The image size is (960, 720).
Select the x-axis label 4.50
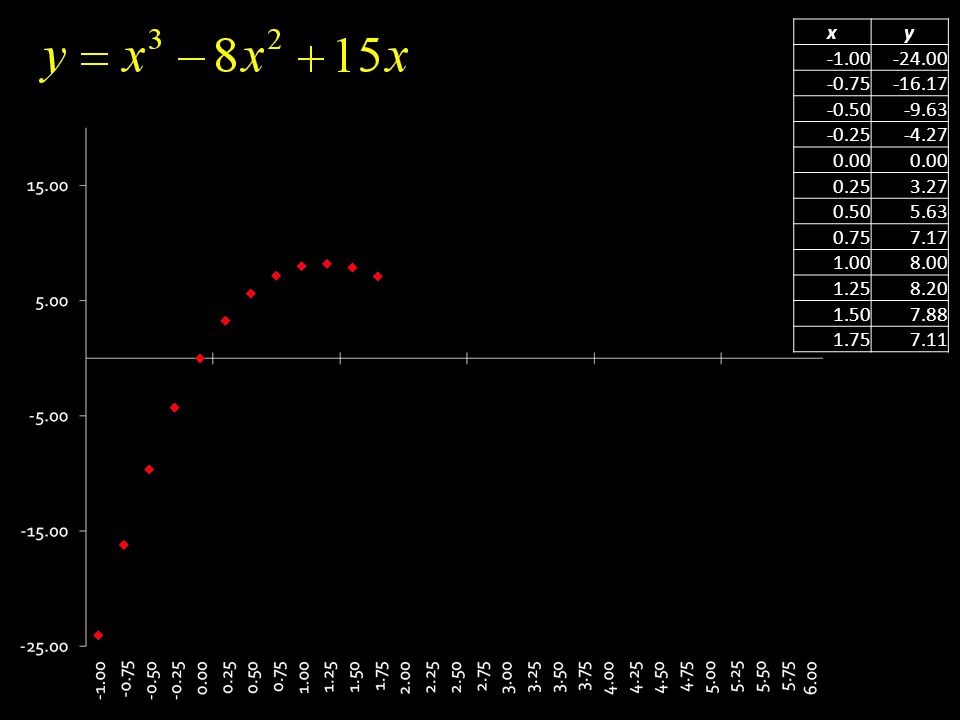pos(659,677)
